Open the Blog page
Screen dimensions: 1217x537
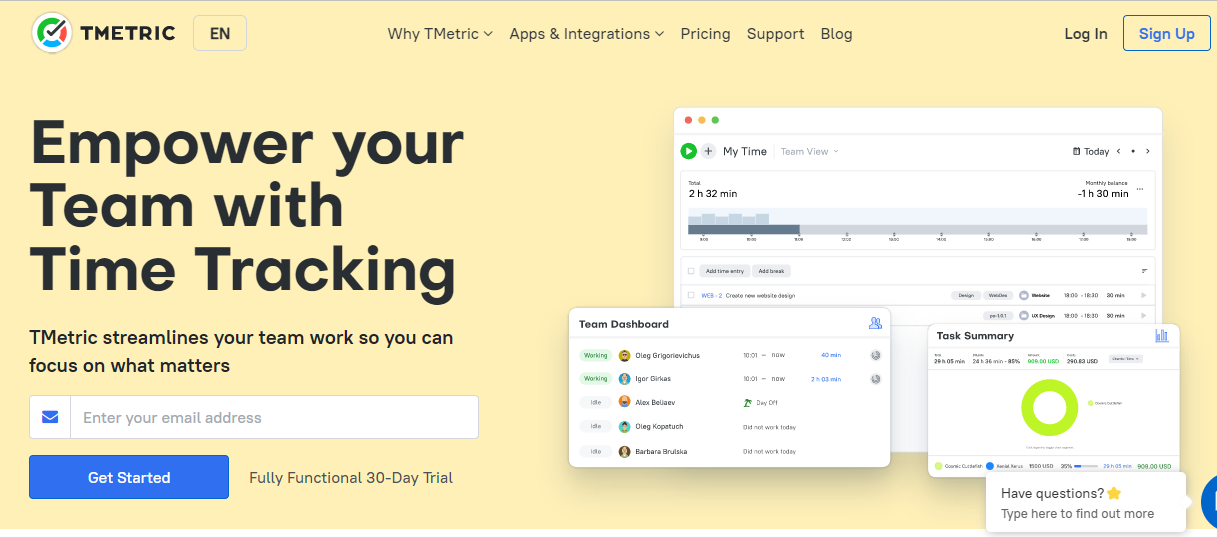tap(836, 33)
